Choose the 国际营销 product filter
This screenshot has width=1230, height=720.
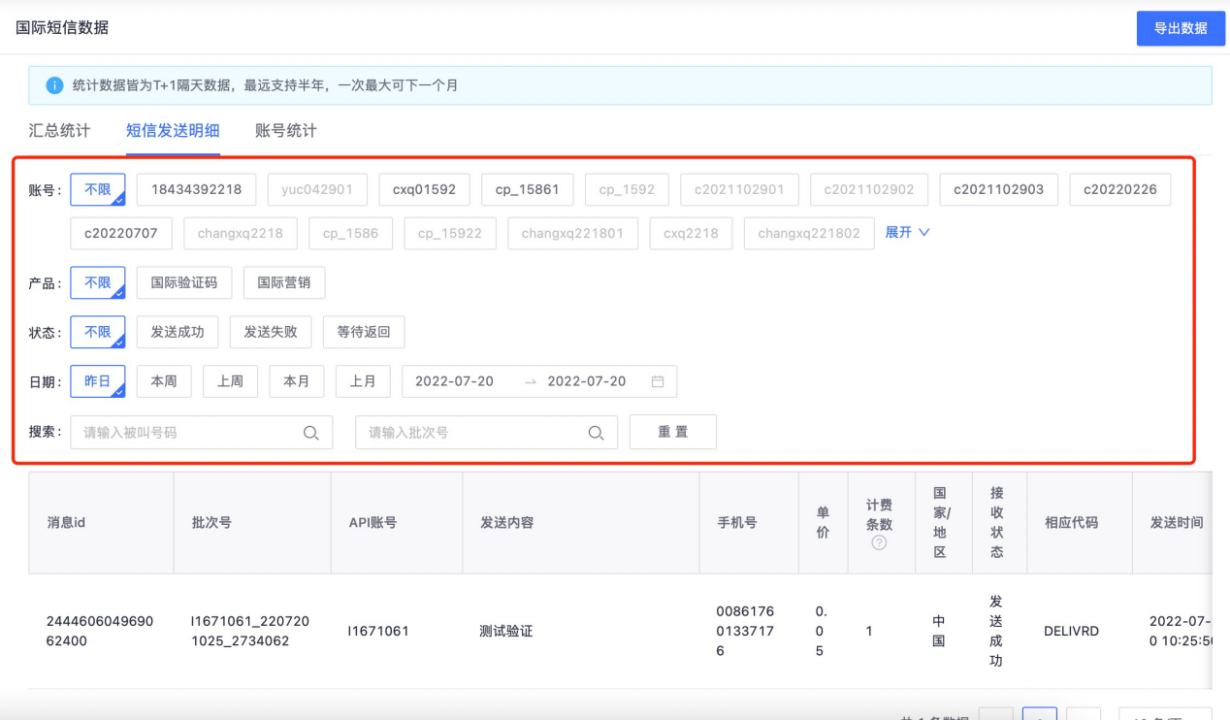pos(284,283)
